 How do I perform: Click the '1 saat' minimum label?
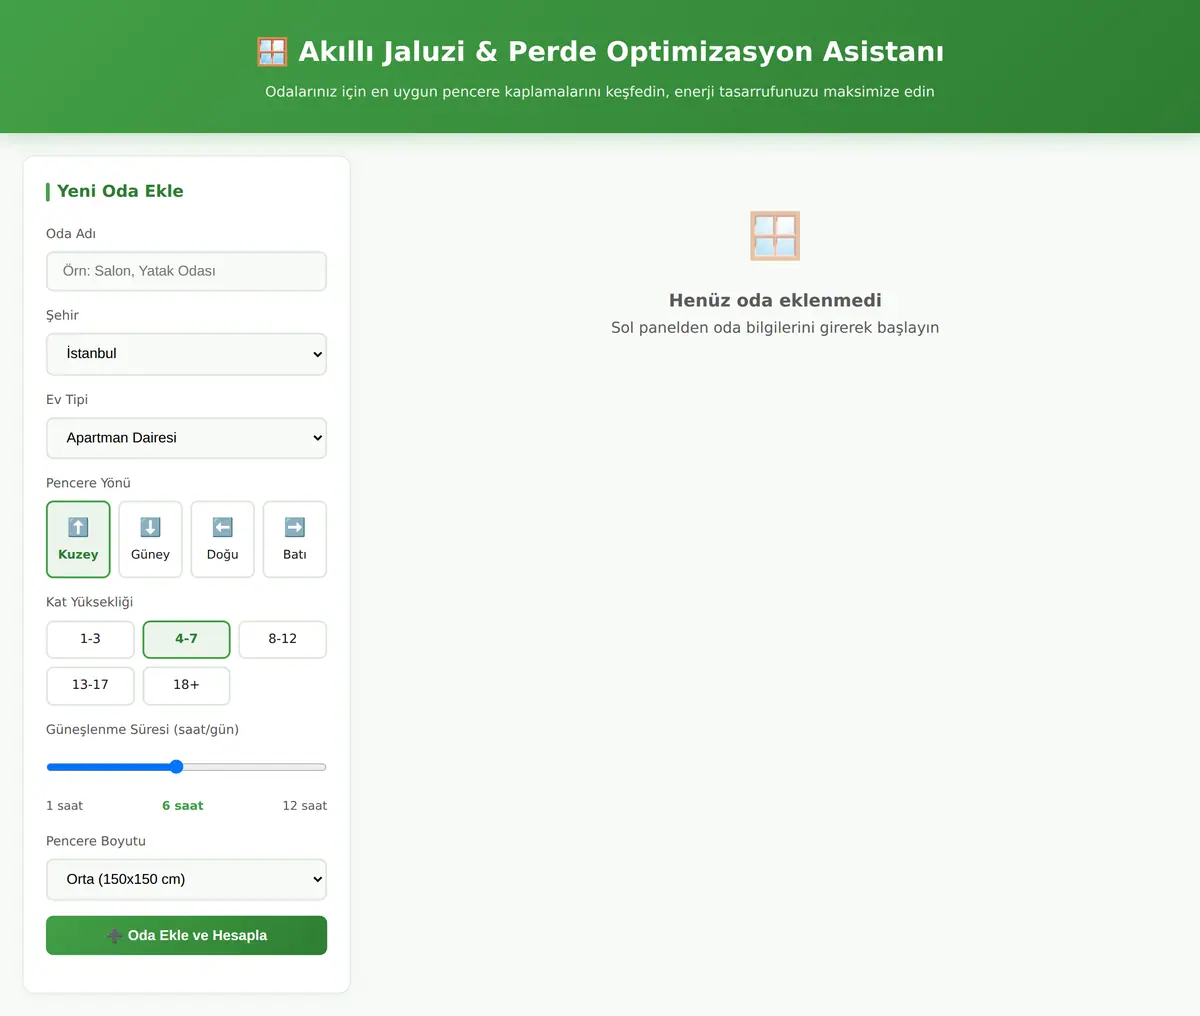(64, 806)
